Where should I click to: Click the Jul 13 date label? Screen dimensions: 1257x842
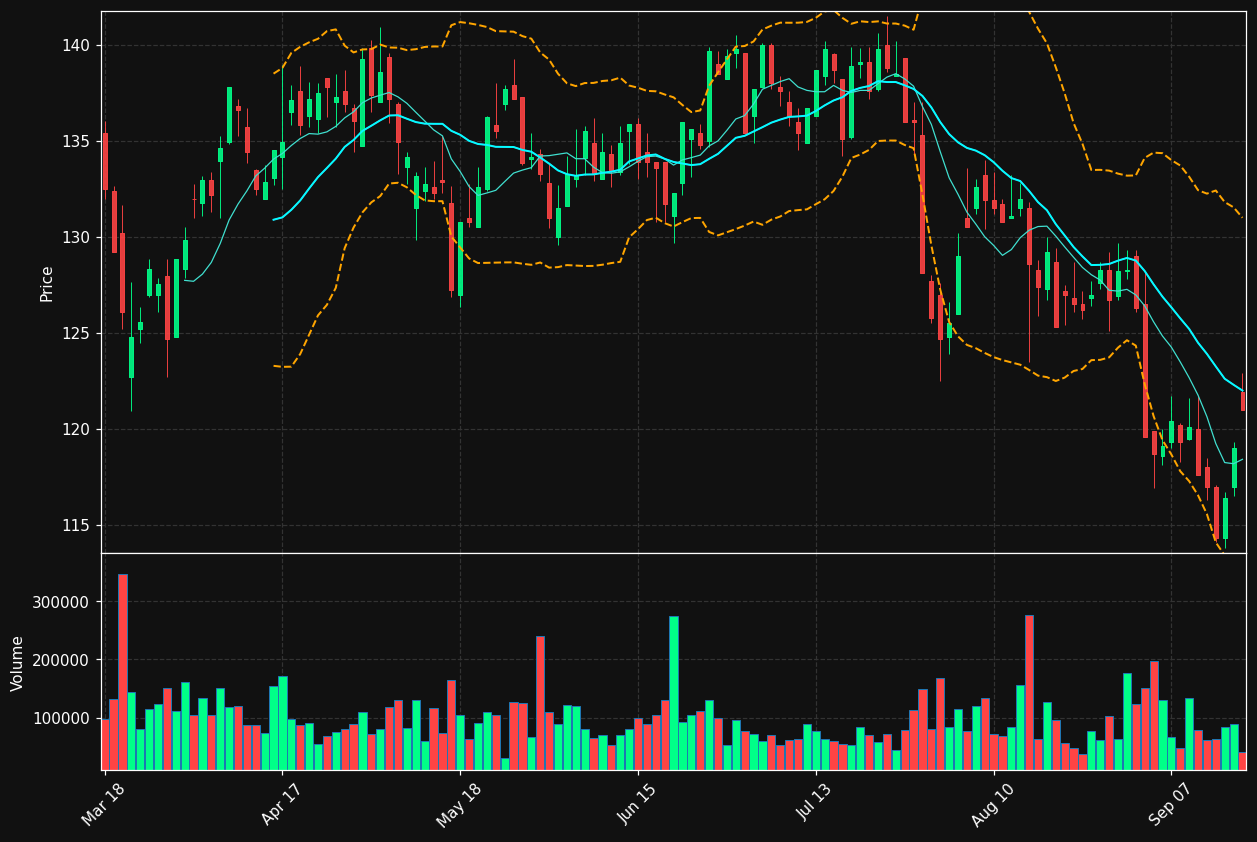816,803
